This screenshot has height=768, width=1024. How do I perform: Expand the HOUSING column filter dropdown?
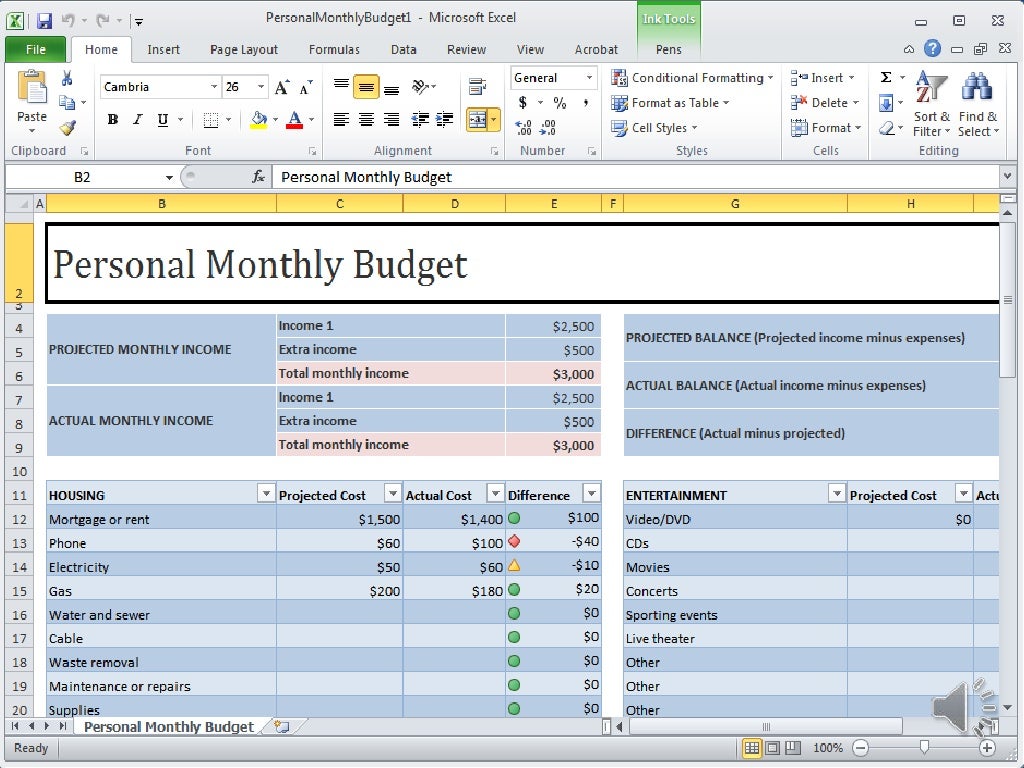(266, 494)
